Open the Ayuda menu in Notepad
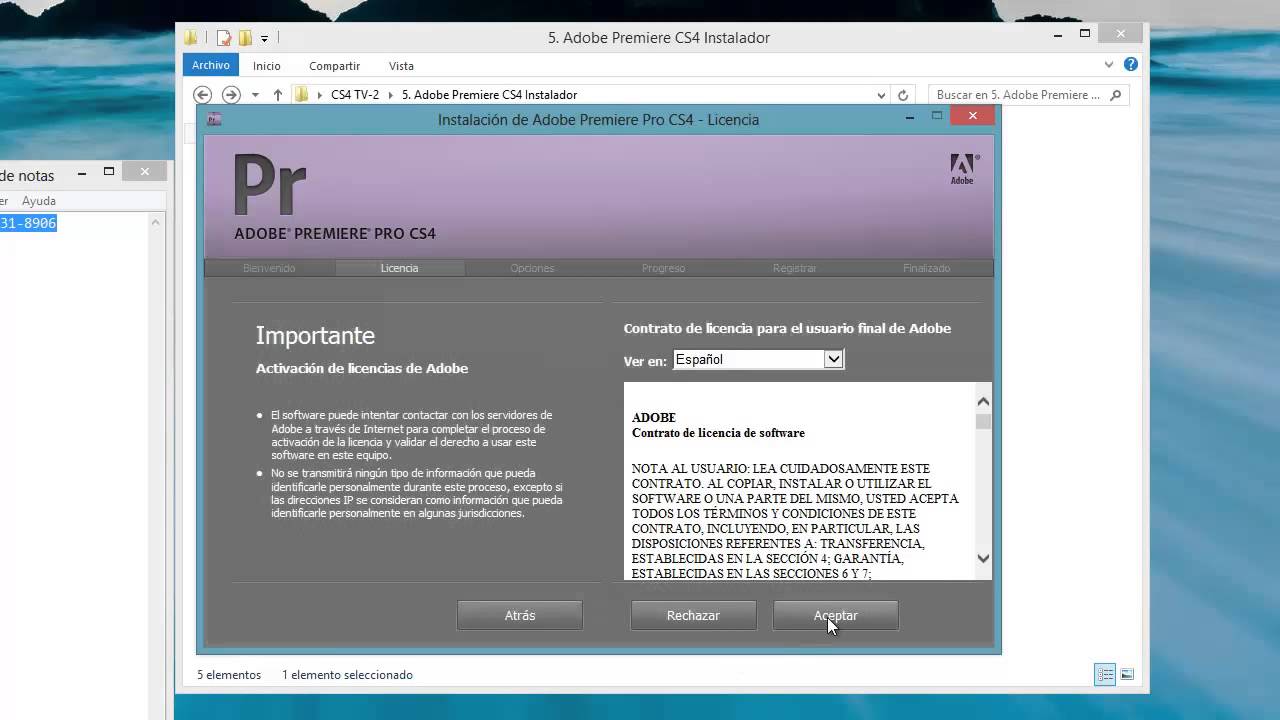1280x720 pixels. click(39, 201)
